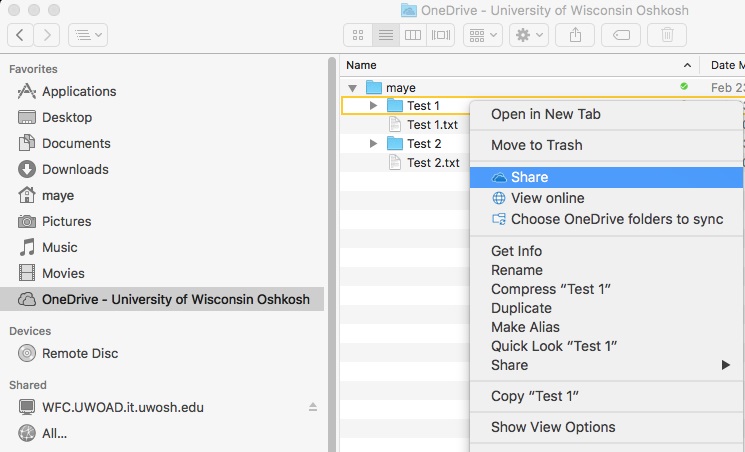The height and width of the screenshot is (452, 745).
Task: Choose Get Info from context menu
Action: [x=606, y=251]
